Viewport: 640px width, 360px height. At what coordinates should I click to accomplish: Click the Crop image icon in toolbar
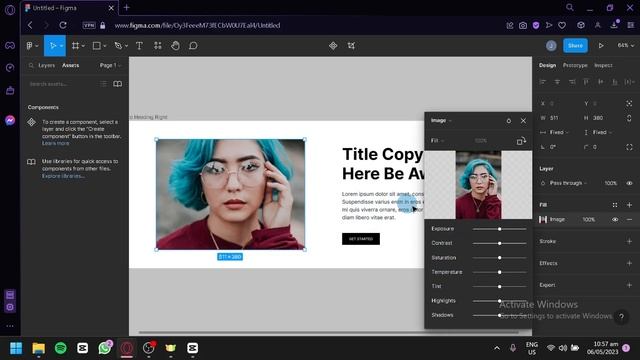pos(351,46)
